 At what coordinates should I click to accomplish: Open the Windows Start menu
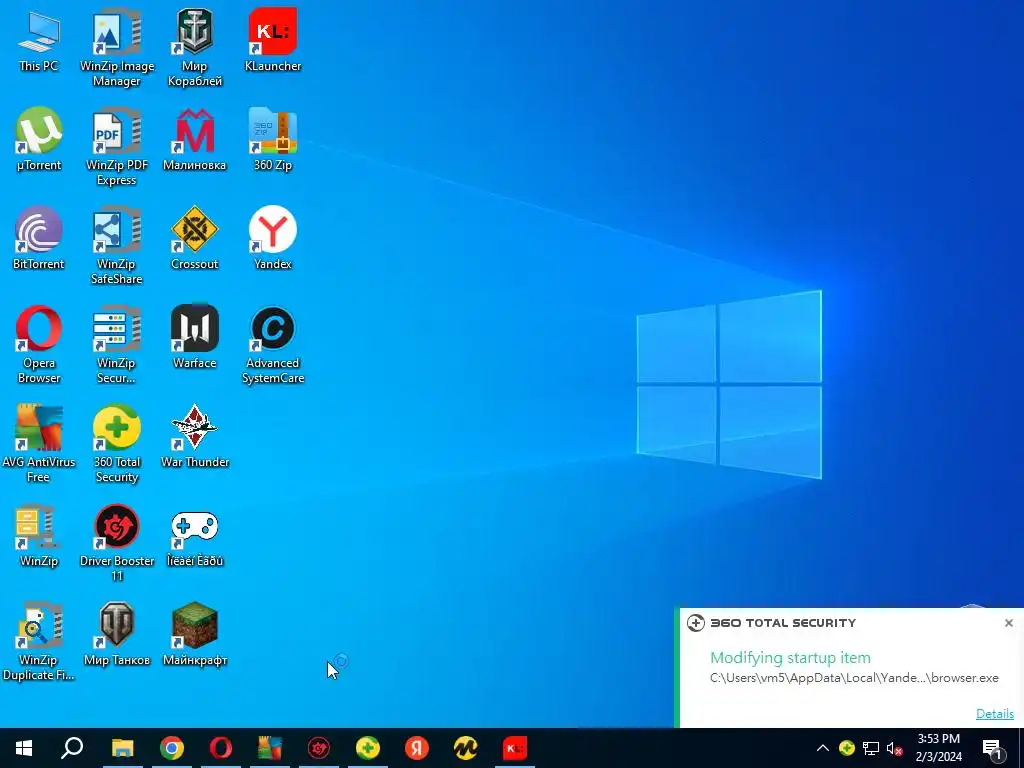(24, 748)
